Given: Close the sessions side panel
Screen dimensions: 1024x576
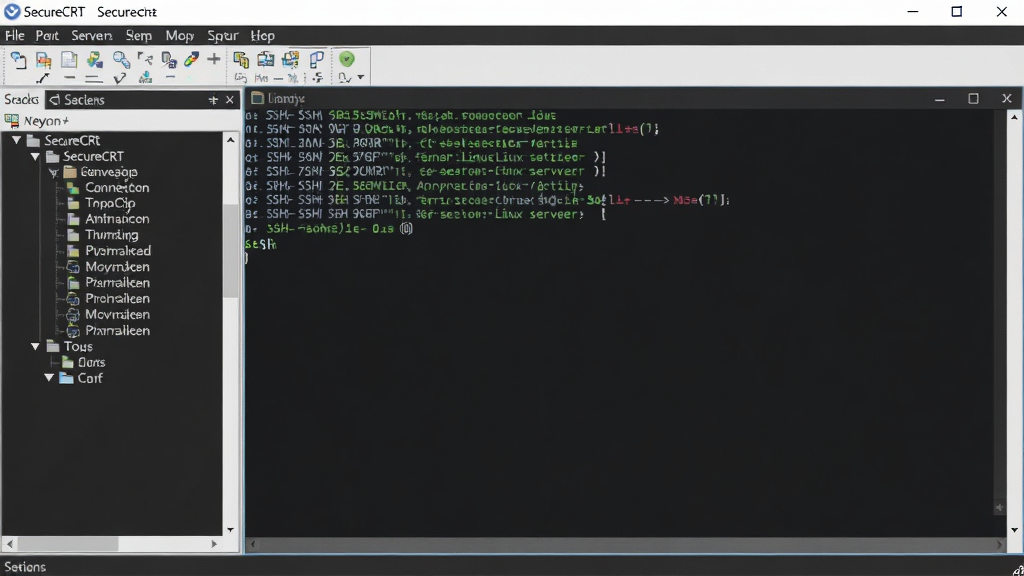Looking at the screenshot, I should [230, 100].
